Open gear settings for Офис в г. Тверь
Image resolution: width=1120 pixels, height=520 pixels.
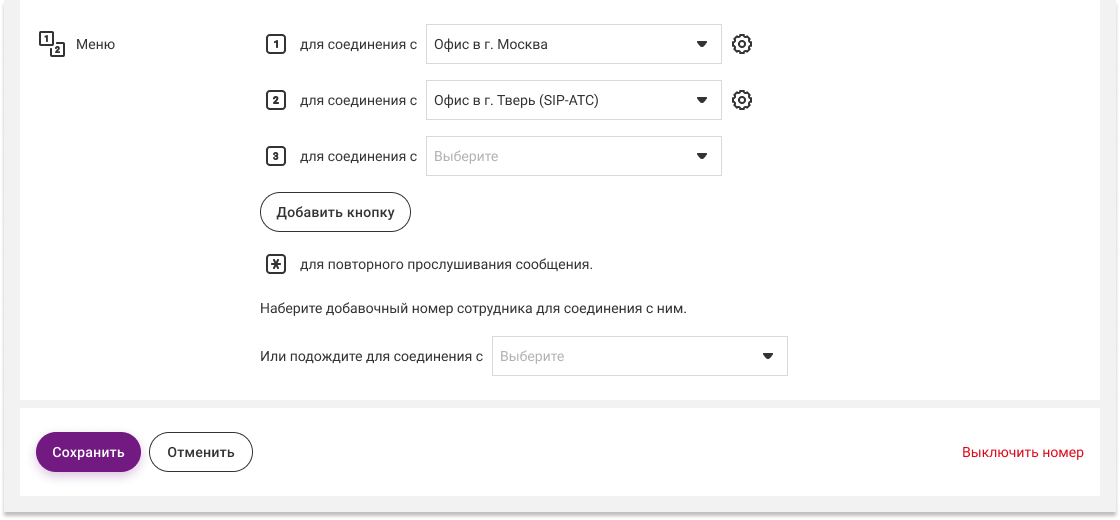coord(741,100)
